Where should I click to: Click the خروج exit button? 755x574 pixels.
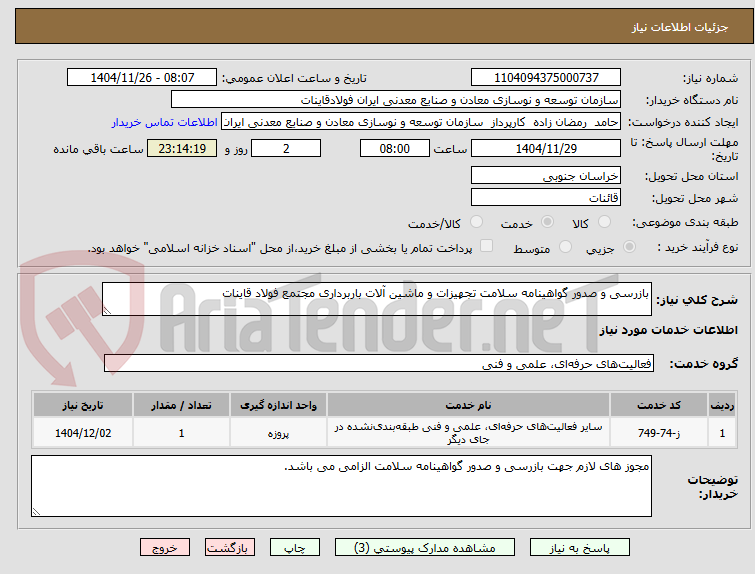click(165, 548)
